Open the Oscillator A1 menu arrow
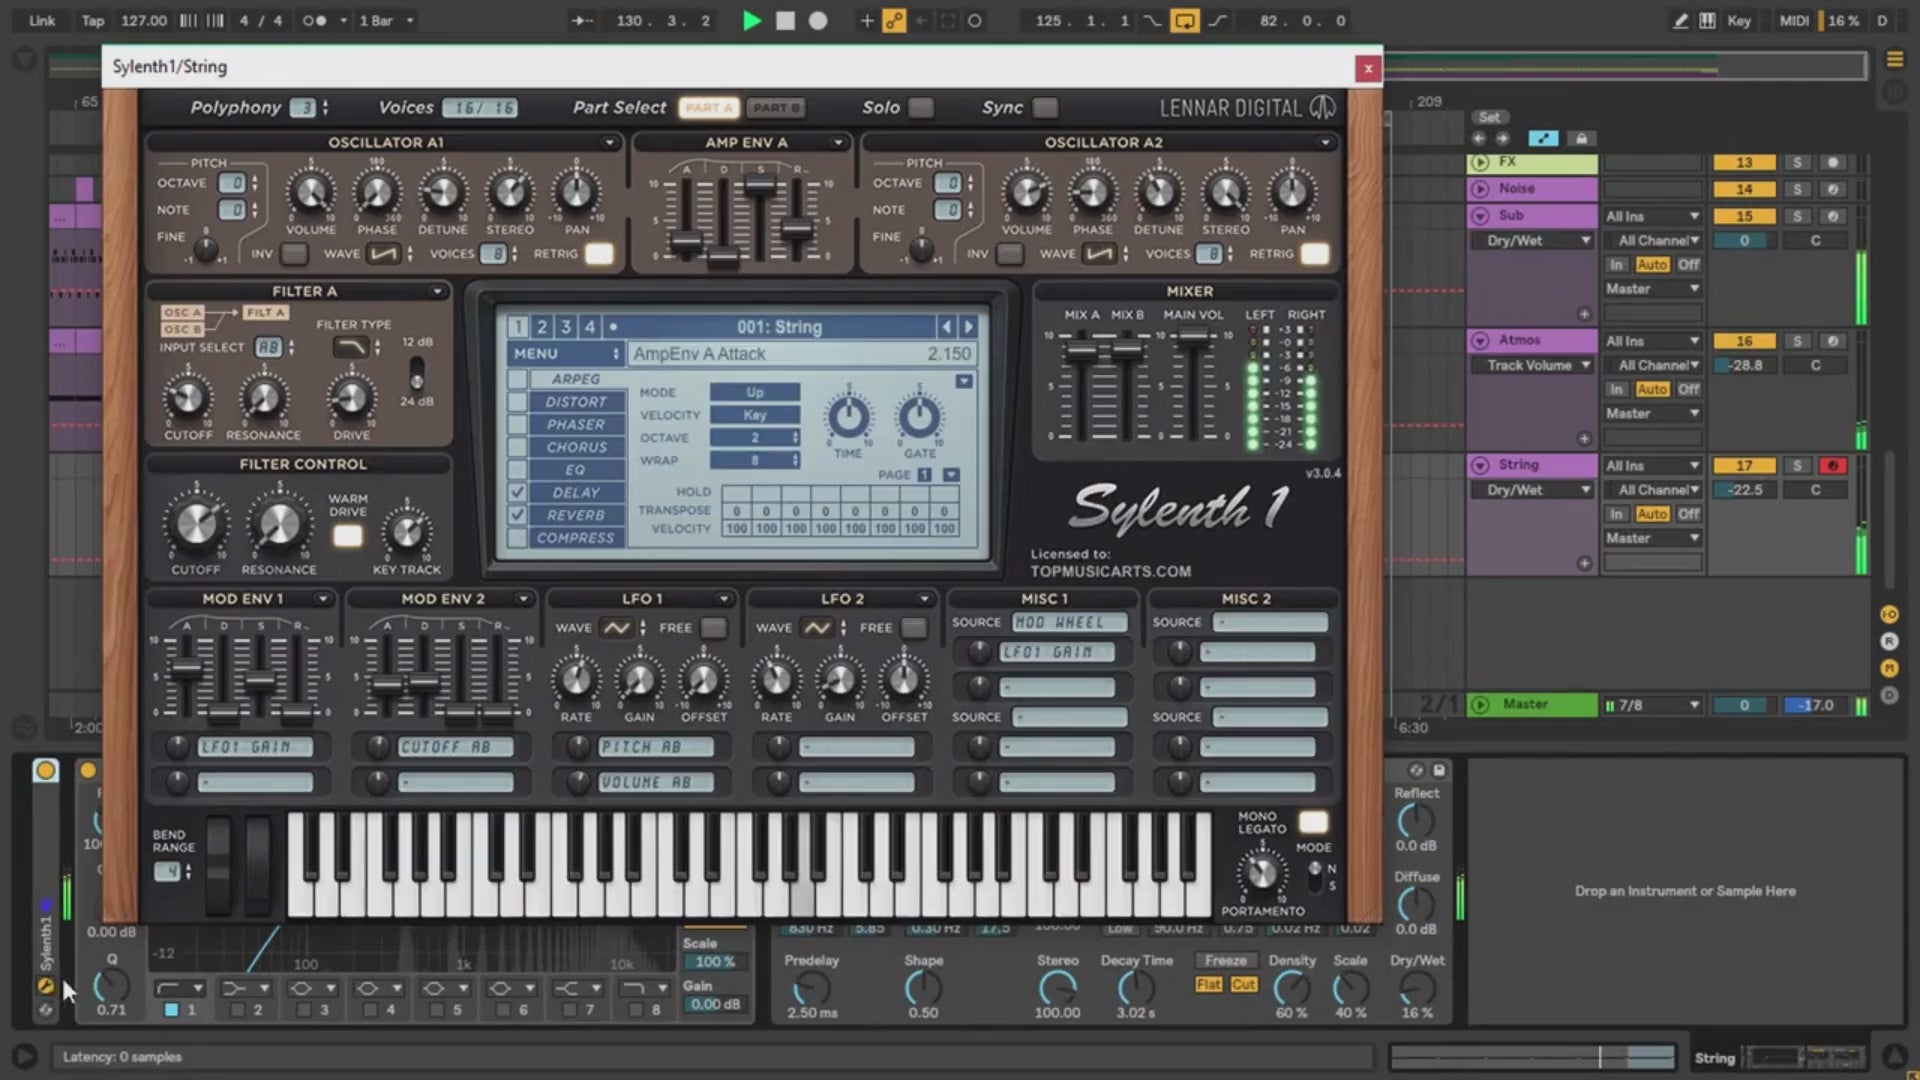This screenshot has width=1920, height=1080. point(609,143)
